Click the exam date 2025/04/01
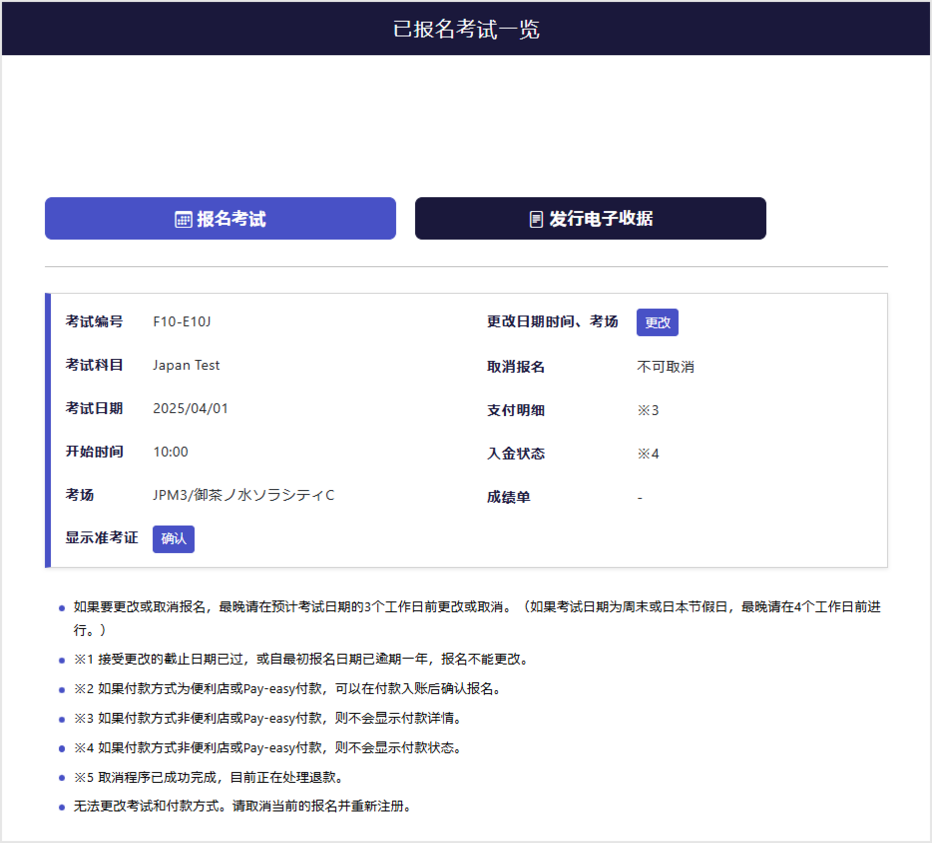The width and height of the screenshot is (932, 843). (190, 408)
